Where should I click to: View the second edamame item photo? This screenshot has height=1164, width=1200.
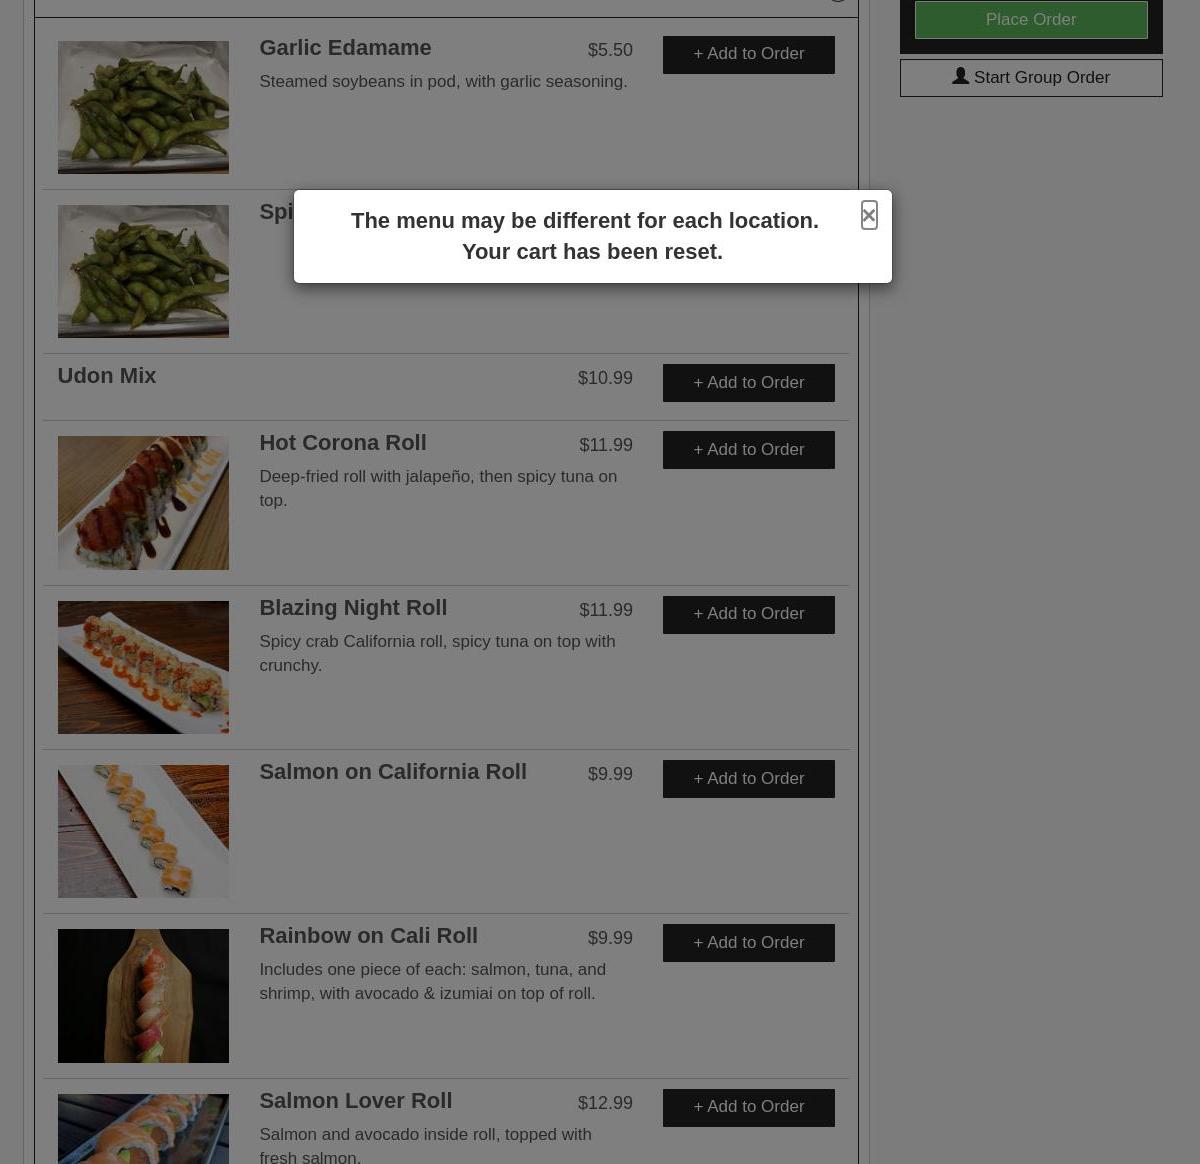[x=143, y=272]
